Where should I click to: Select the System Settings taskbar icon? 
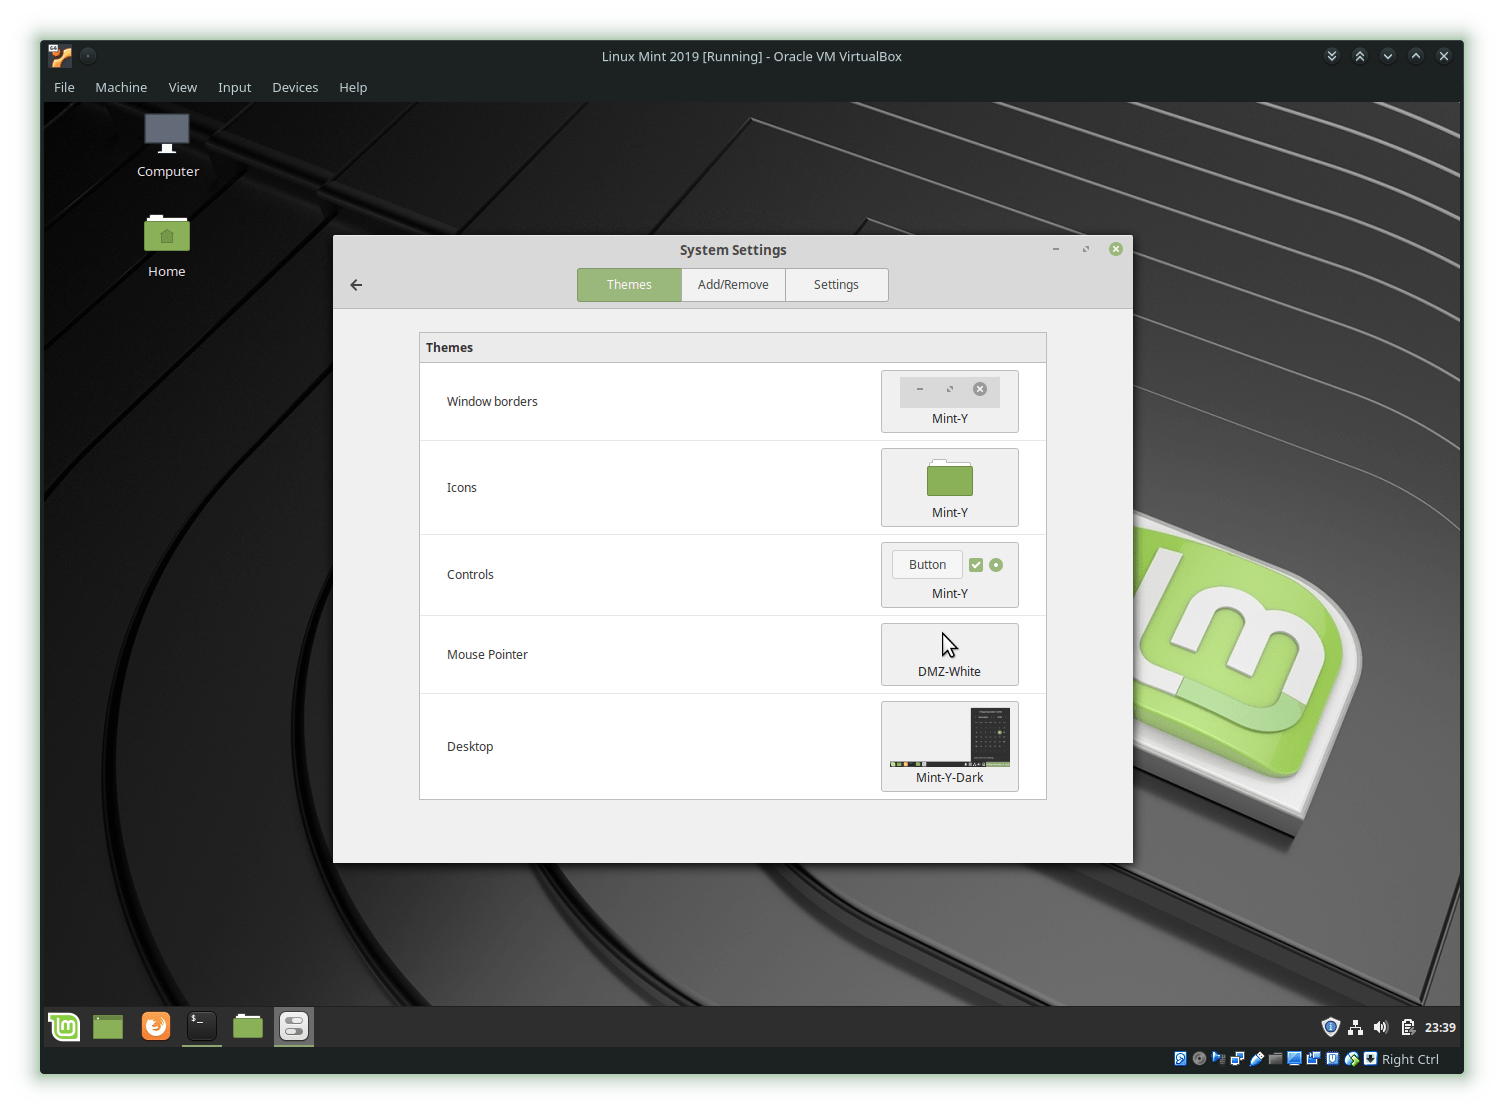click(x=293, y=1026)
